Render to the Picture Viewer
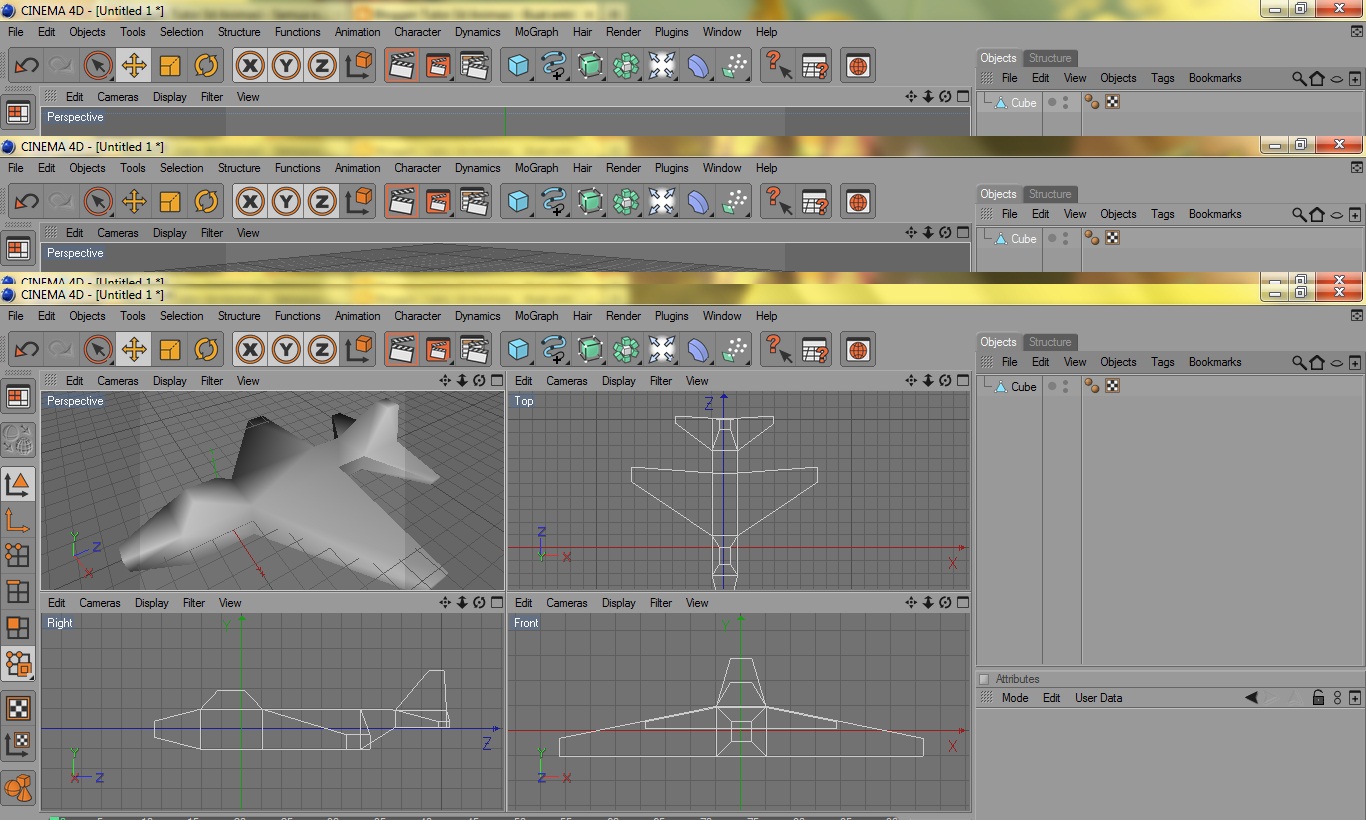 pyautogui.click(x=436, y=349)
